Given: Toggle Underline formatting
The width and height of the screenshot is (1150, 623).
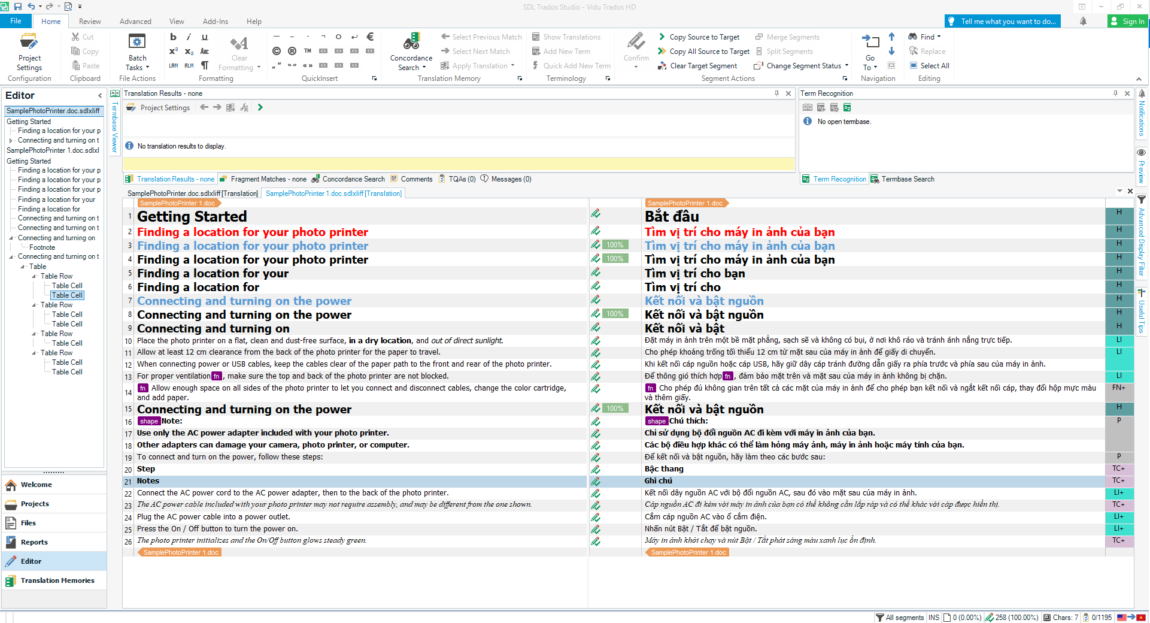Looking at the screenshot, I should coord(205,37).
